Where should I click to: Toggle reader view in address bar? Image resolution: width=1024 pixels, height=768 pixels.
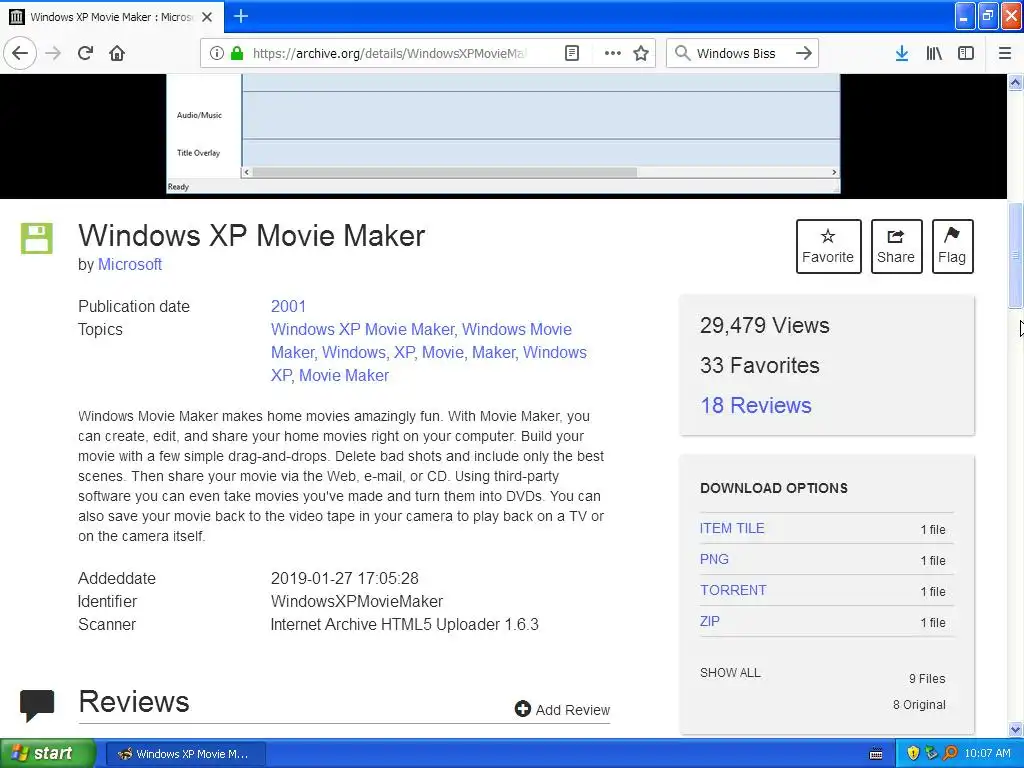tap(571, 53)
